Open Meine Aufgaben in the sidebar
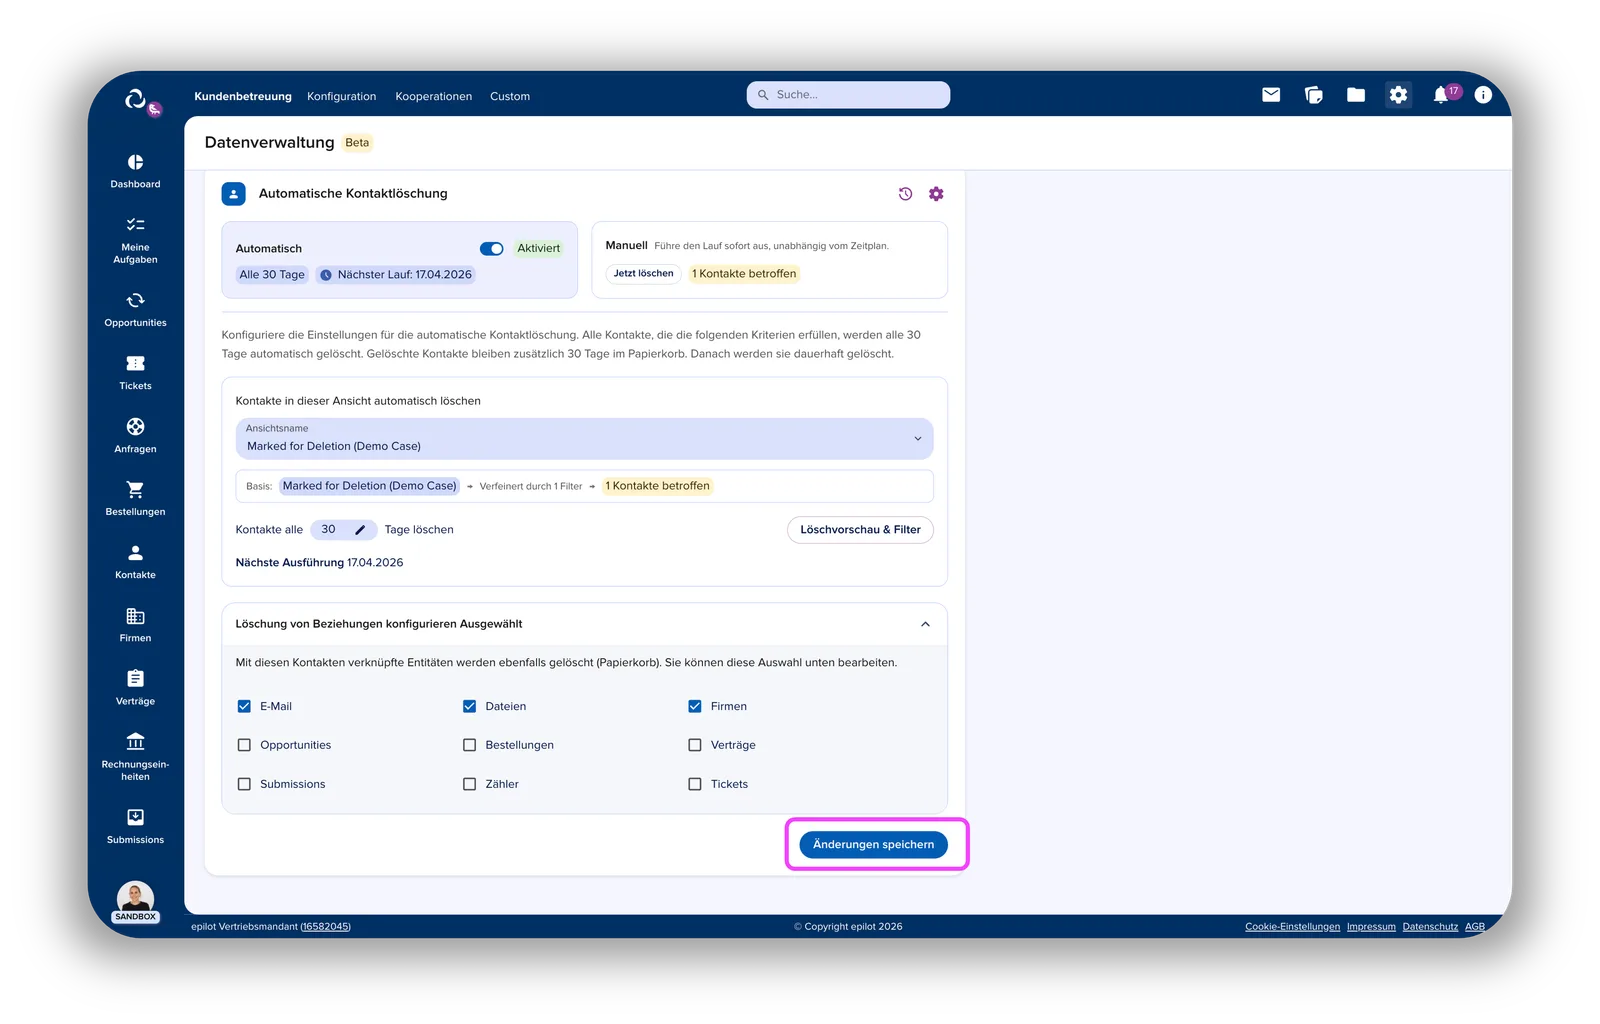 click(x=135, y=240)
